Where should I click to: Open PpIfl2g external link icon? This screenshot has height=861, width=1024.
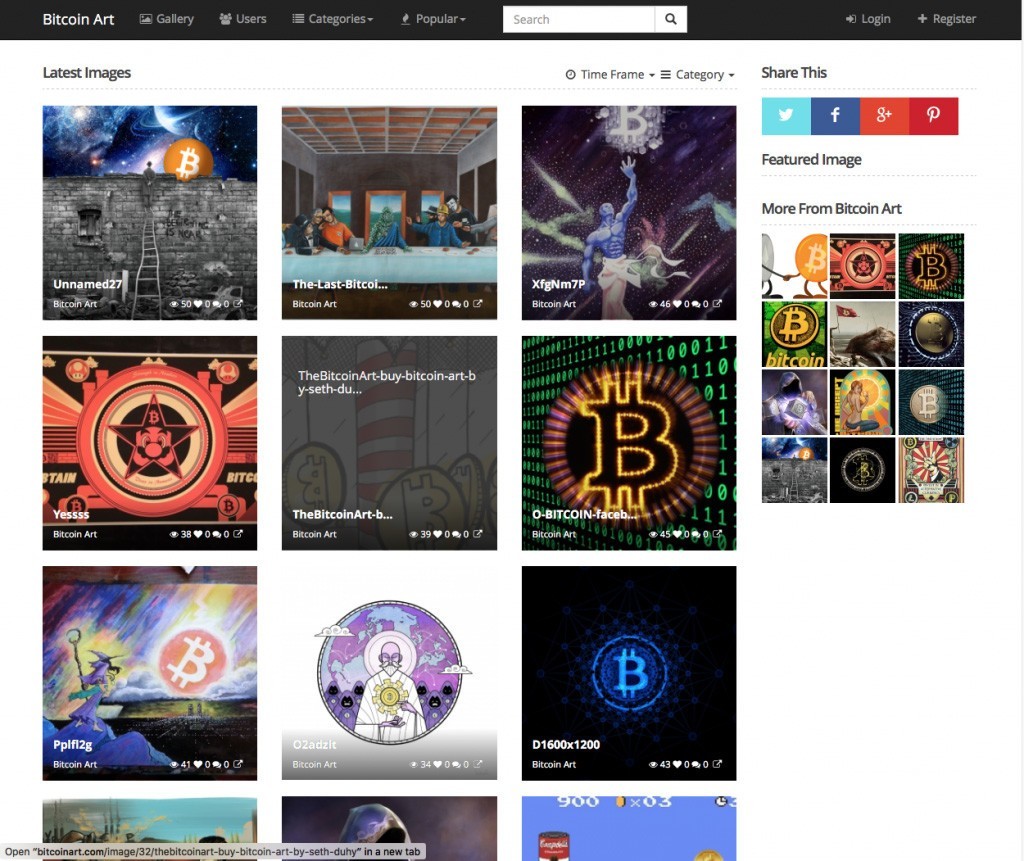(238, 764)
